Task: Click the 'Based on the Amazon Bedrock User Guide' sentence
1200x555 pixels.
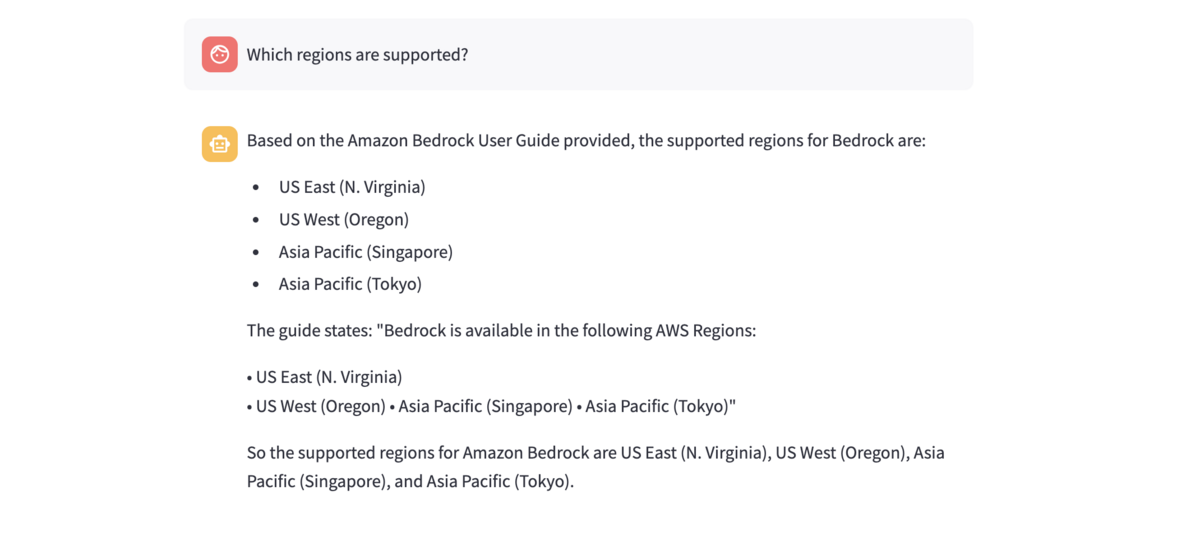Action: [x=586, y=140]
